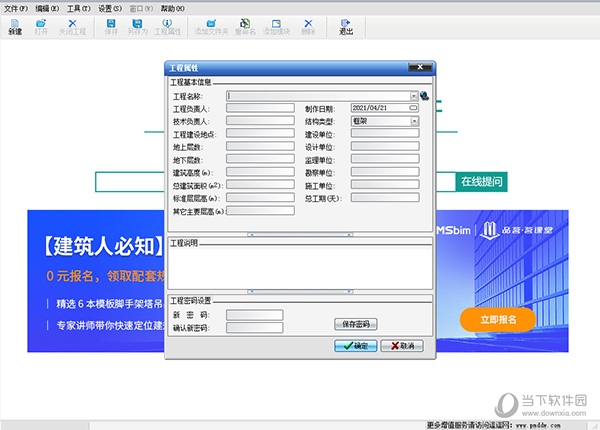Click the 保存 (Save) toolbar icon
Image resolution: width=600 pixels, height=430 pixels.
110,25
